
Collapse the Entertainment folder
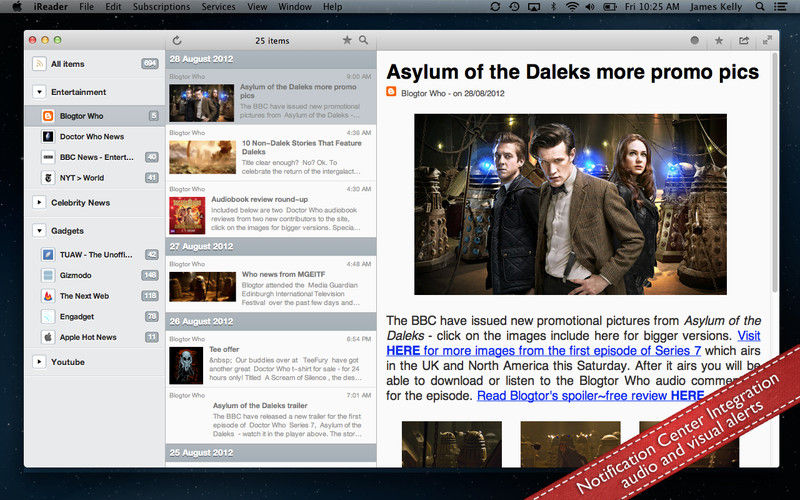38,92
